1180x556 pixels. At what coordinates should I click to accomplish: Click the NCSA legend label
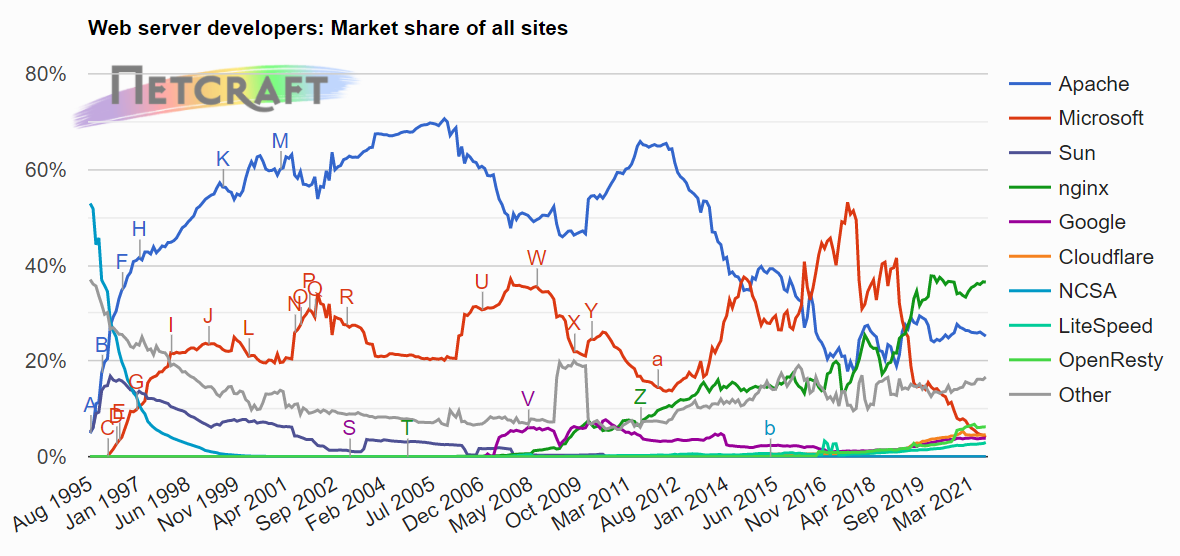click(1087, 291)
